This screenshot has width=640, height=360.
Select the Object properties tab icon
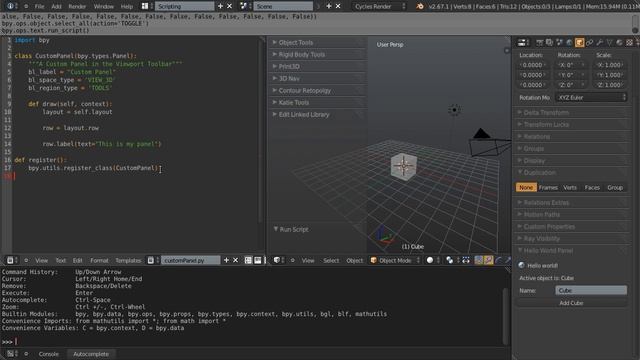point(579,42)
